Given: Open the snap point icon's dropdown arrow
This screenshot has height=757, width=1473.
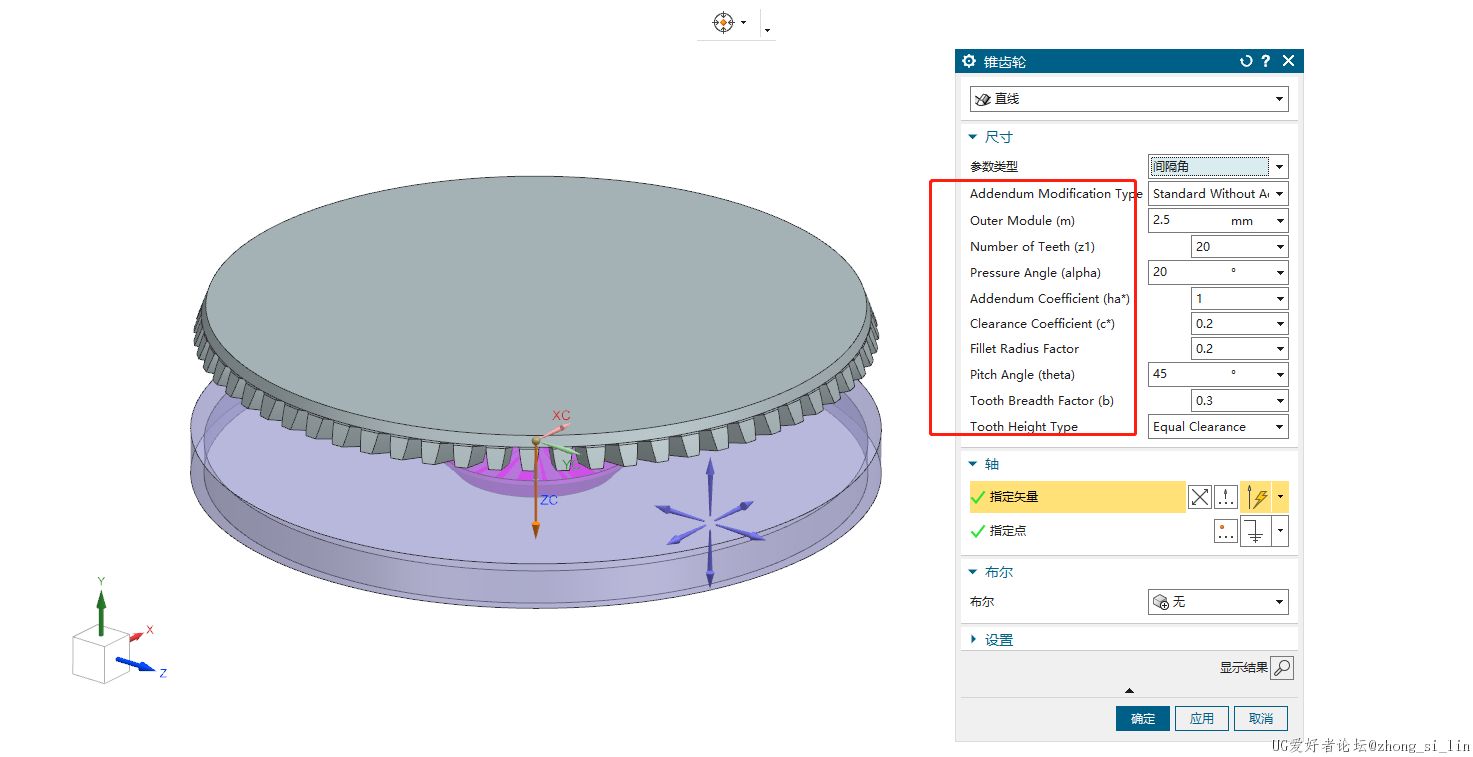Looking at the screenshot, I should 744,23.
